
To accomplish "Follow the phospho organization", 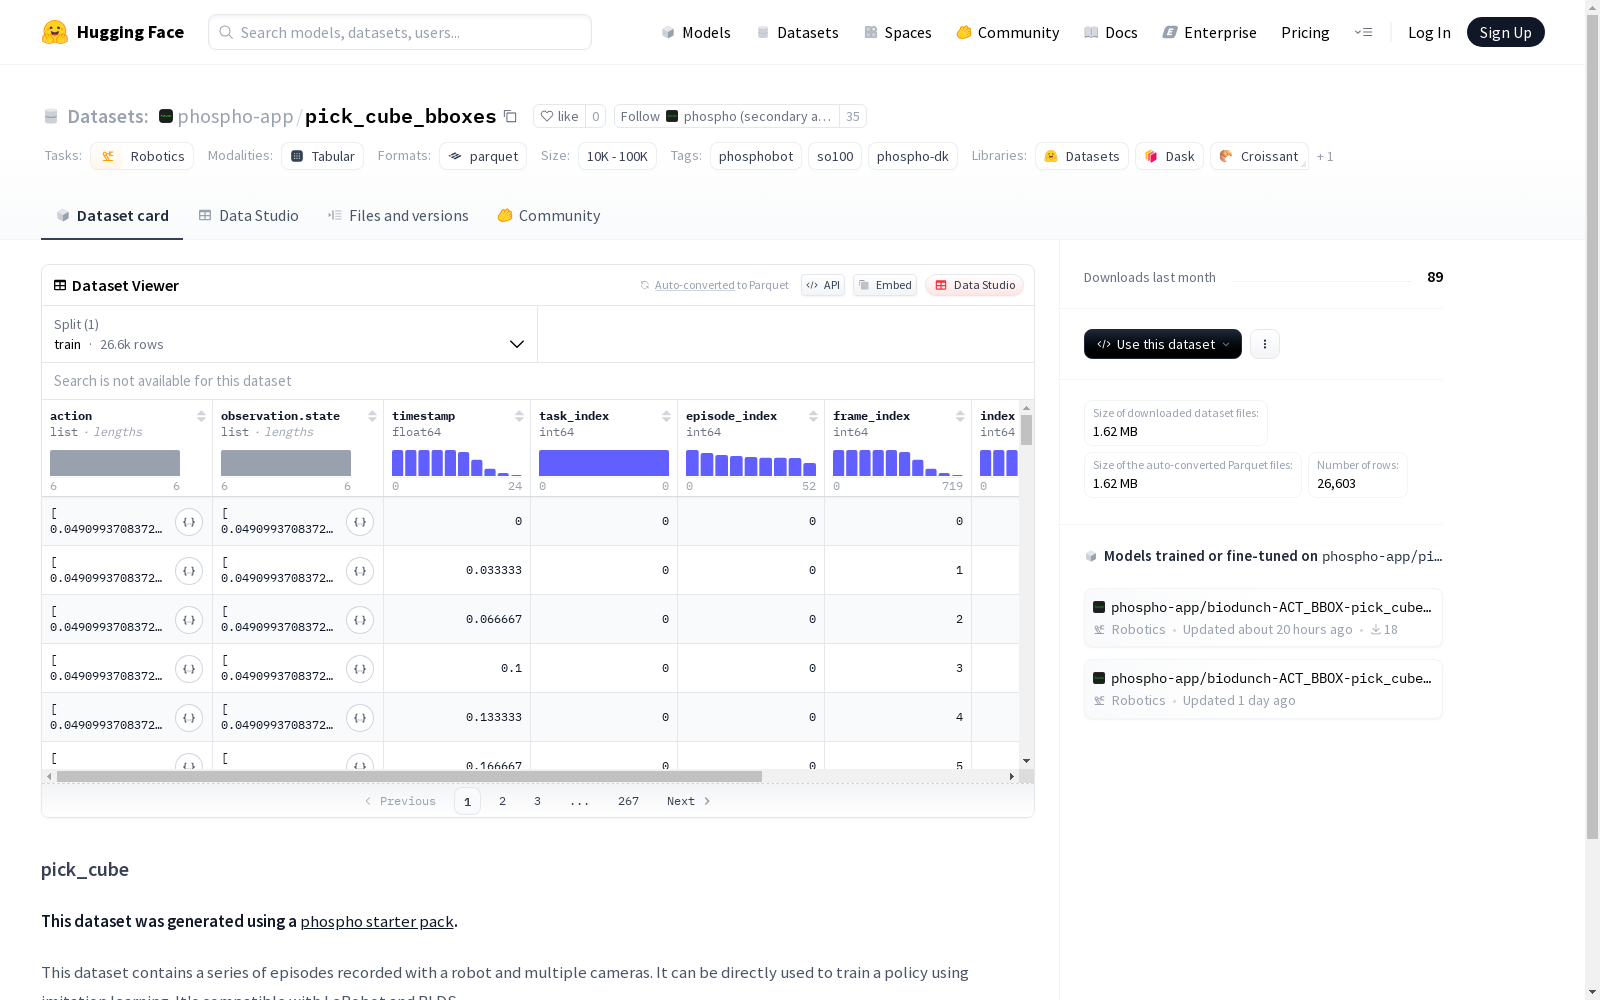I will pyautogui.click(x=727, y=116).
